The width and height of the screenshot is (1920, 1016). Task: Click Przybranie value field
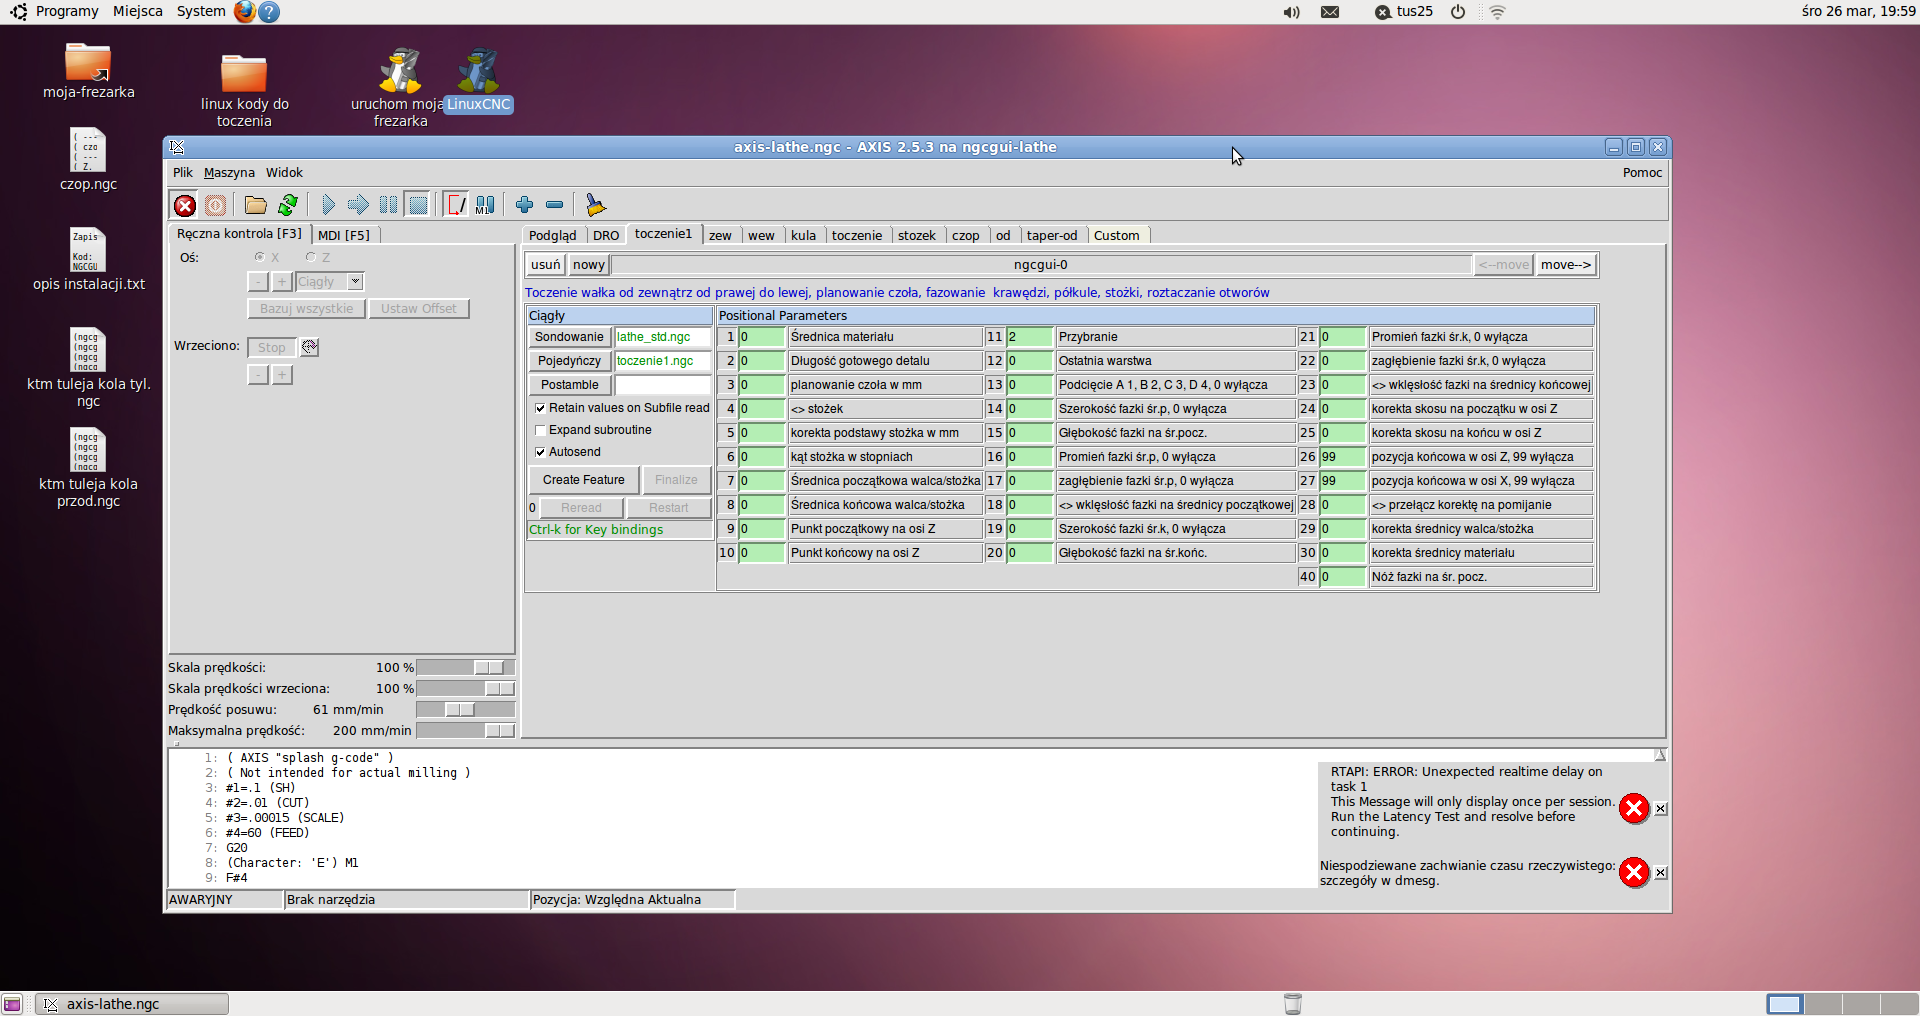pos(1030,337)
